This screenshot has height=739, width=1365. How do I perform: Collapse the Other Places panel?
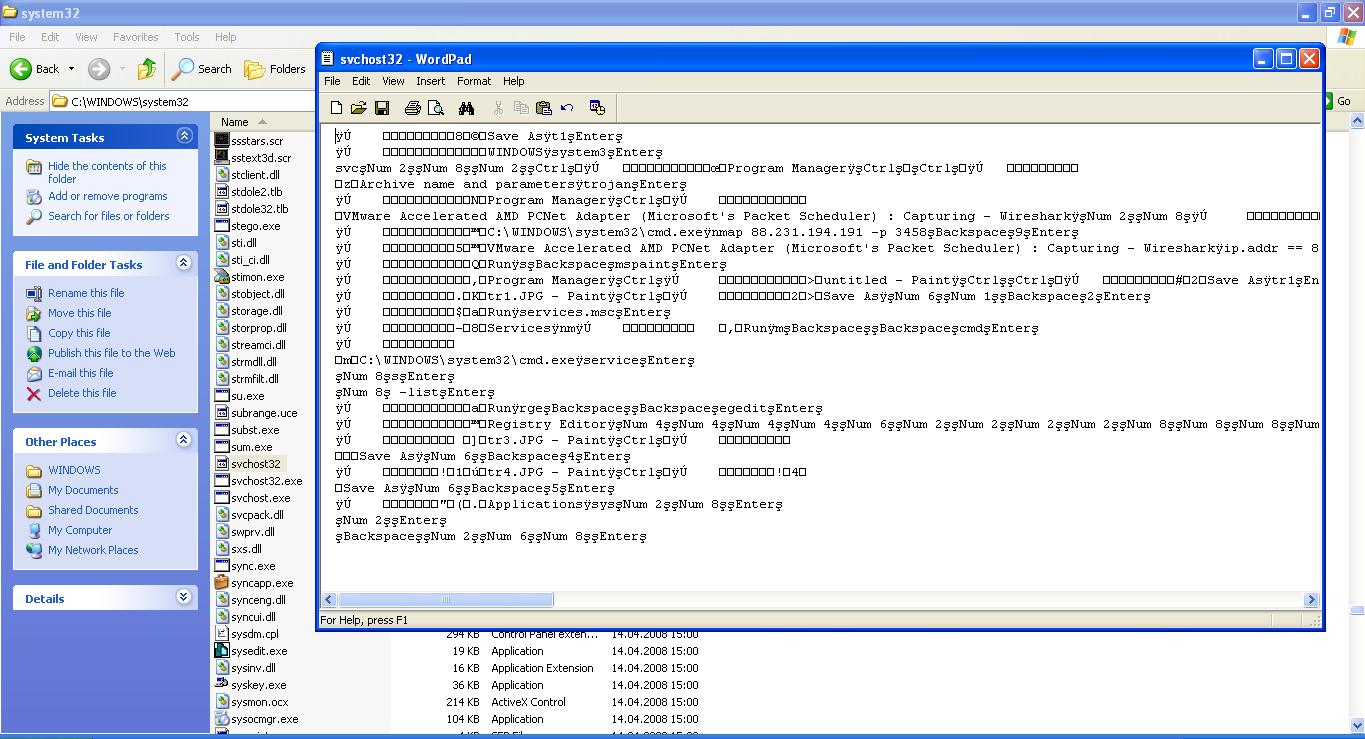click(184, 440)
